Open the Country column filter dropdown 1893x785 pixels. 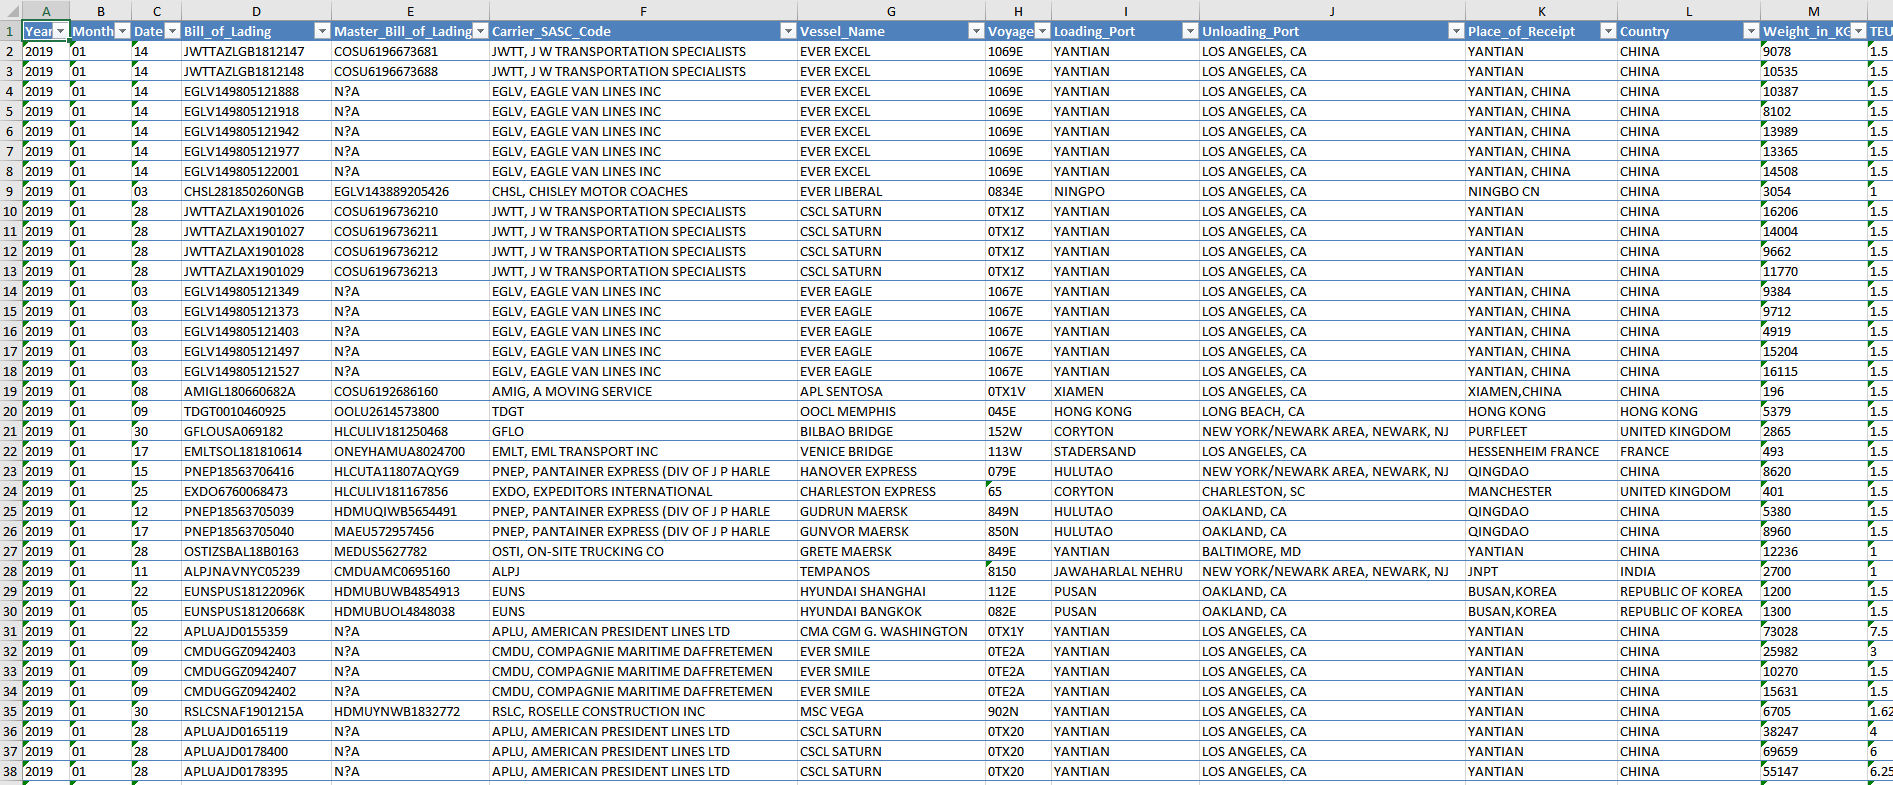point(1750,31)
